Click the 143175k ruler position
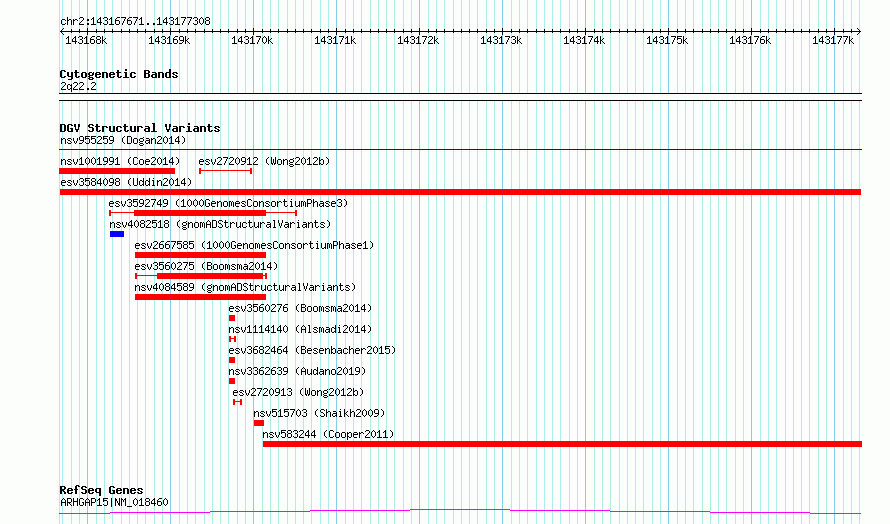 point(667,40)
